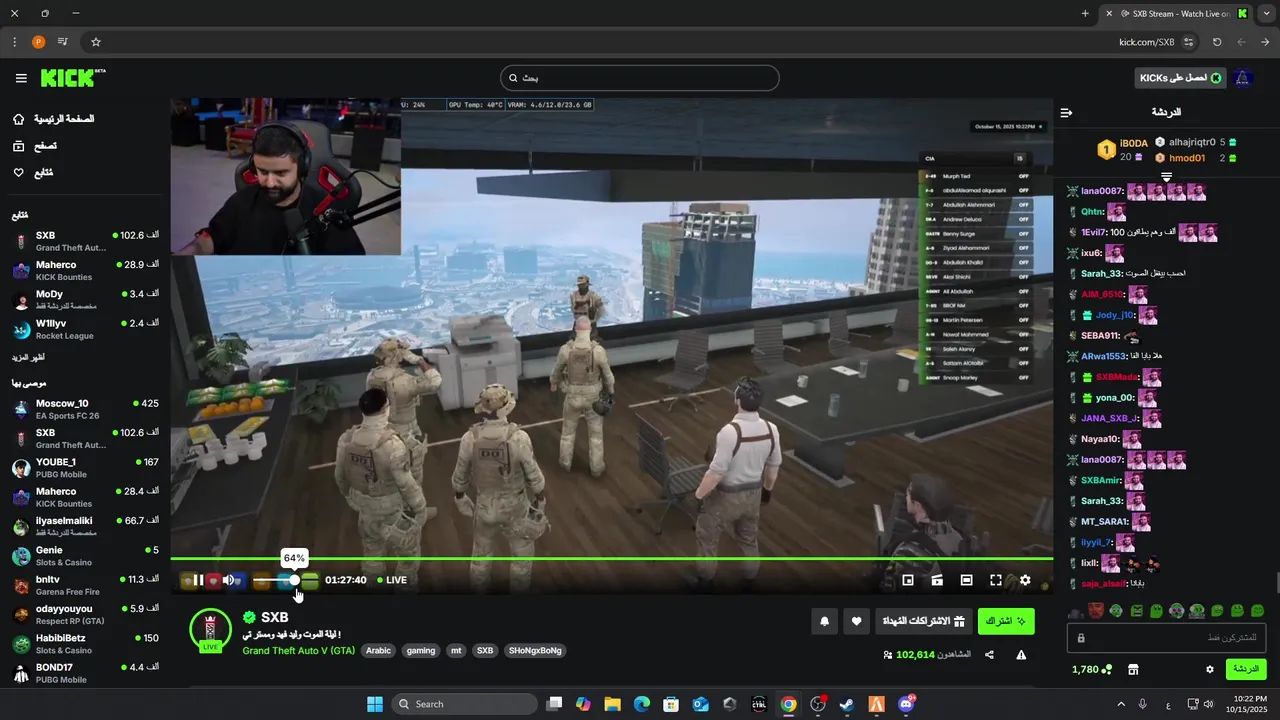Share the stream via share icon
Image resolution: width=1280 pixels, height=720 pixels.
click(989, 655)
